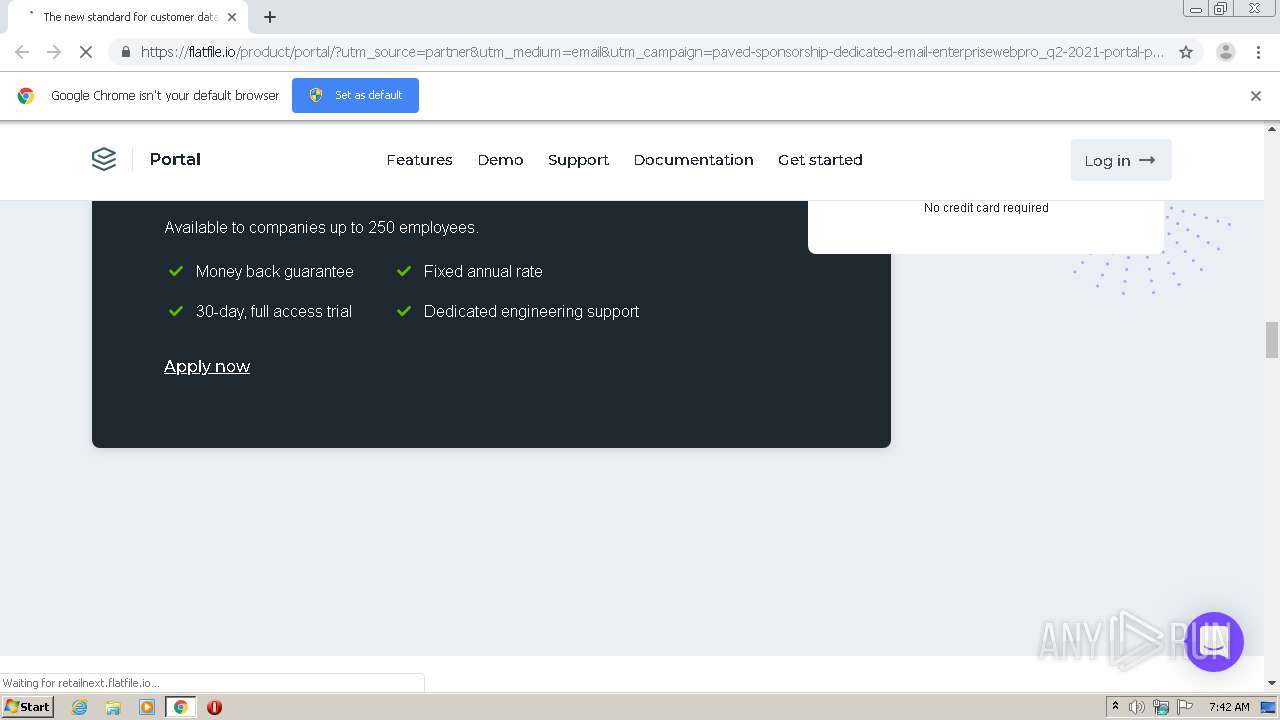Click 'Available to companies up to 250 employees' text
The image size is (1280, 720).
pyautogui.click(x=321, y=227)
